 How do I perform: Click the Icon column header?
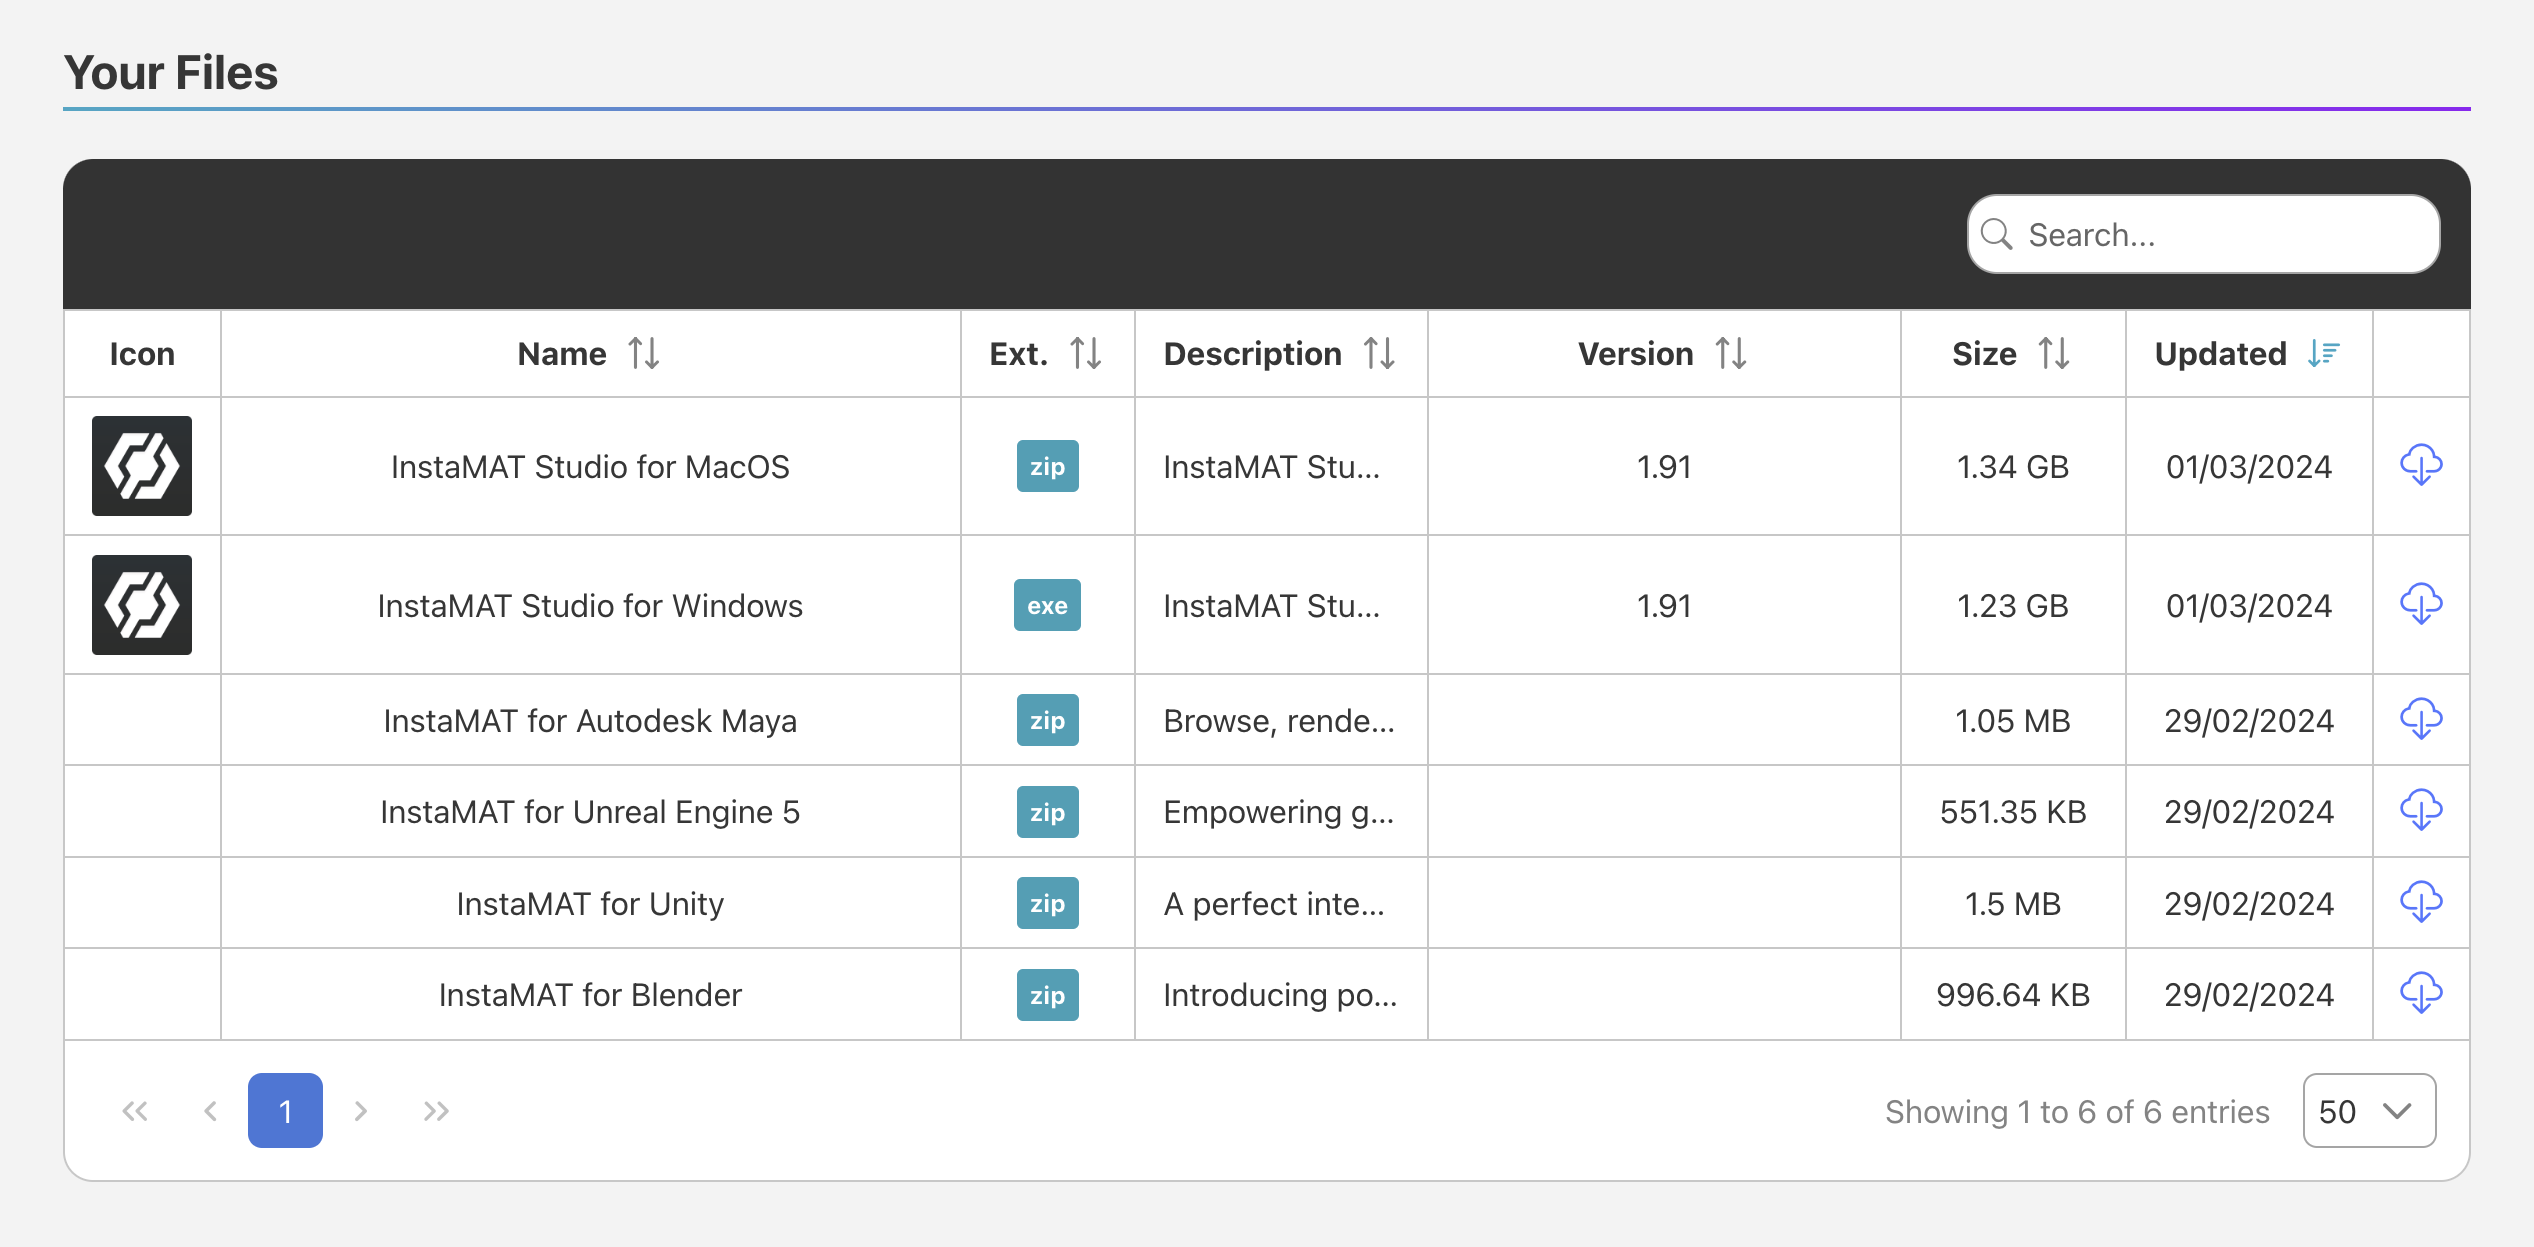coord(142,354)
